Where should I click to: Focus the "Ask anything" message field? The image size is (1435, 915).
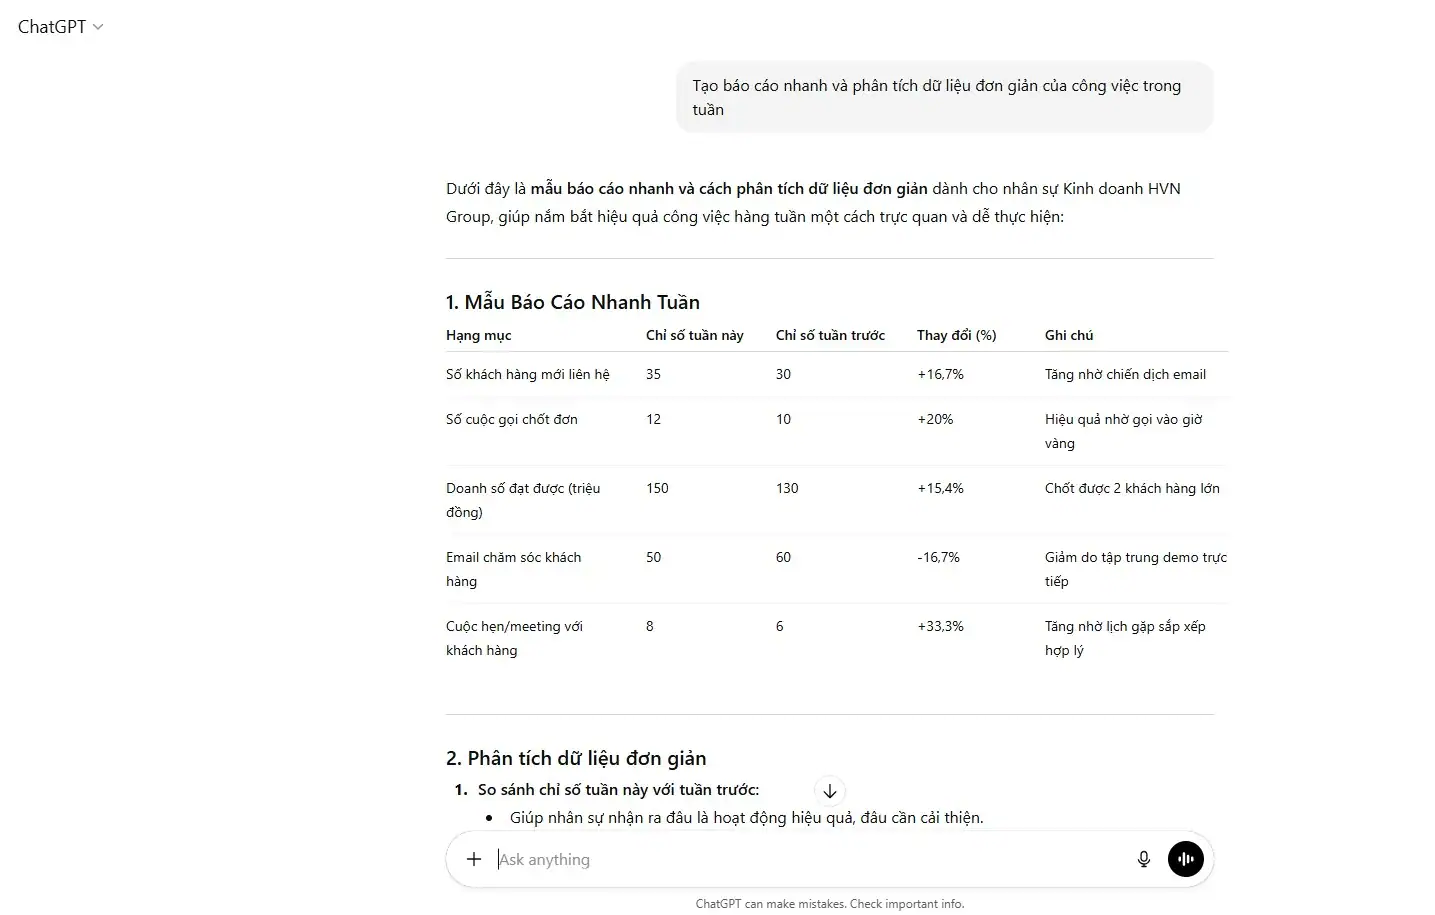tap(800, 859)
